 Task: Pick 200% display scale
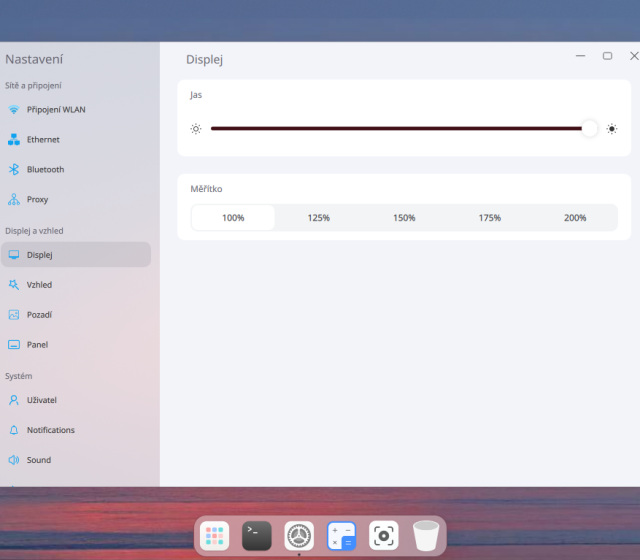click(x=575, y=218)
